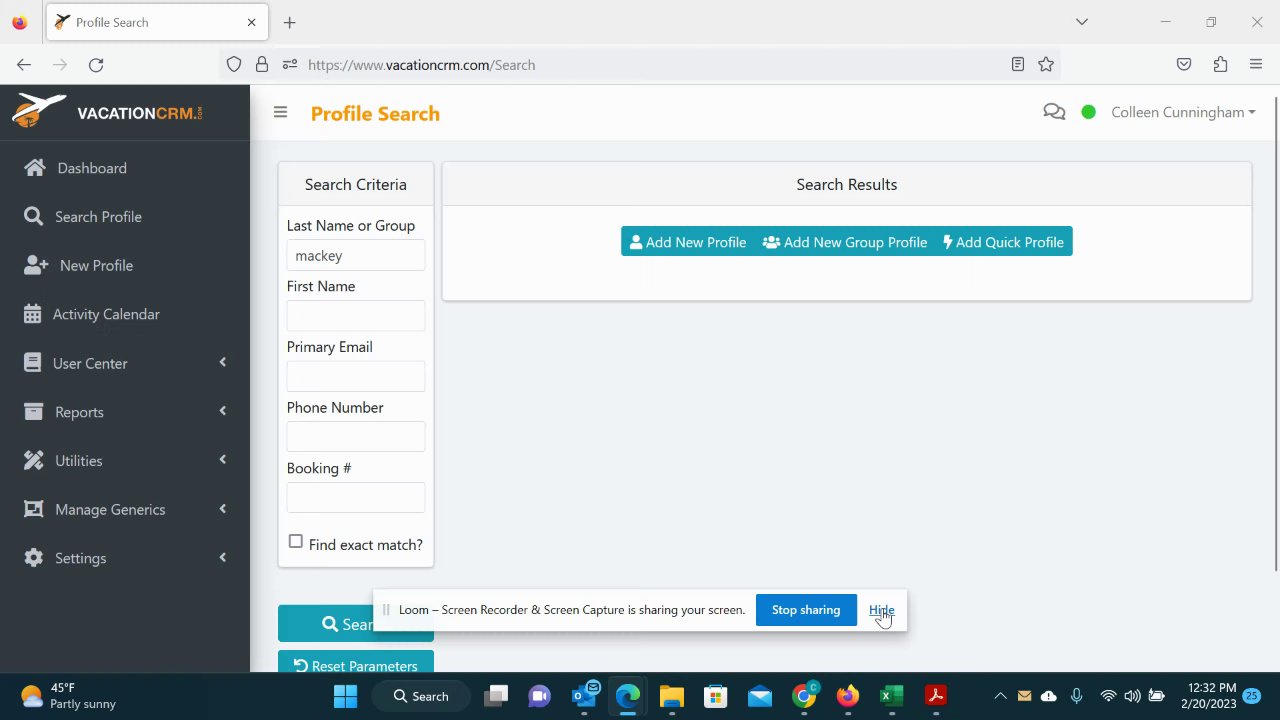Open File Explorer from the taskbar
This screenshot has height=720, width=1280.
[671, 696]
